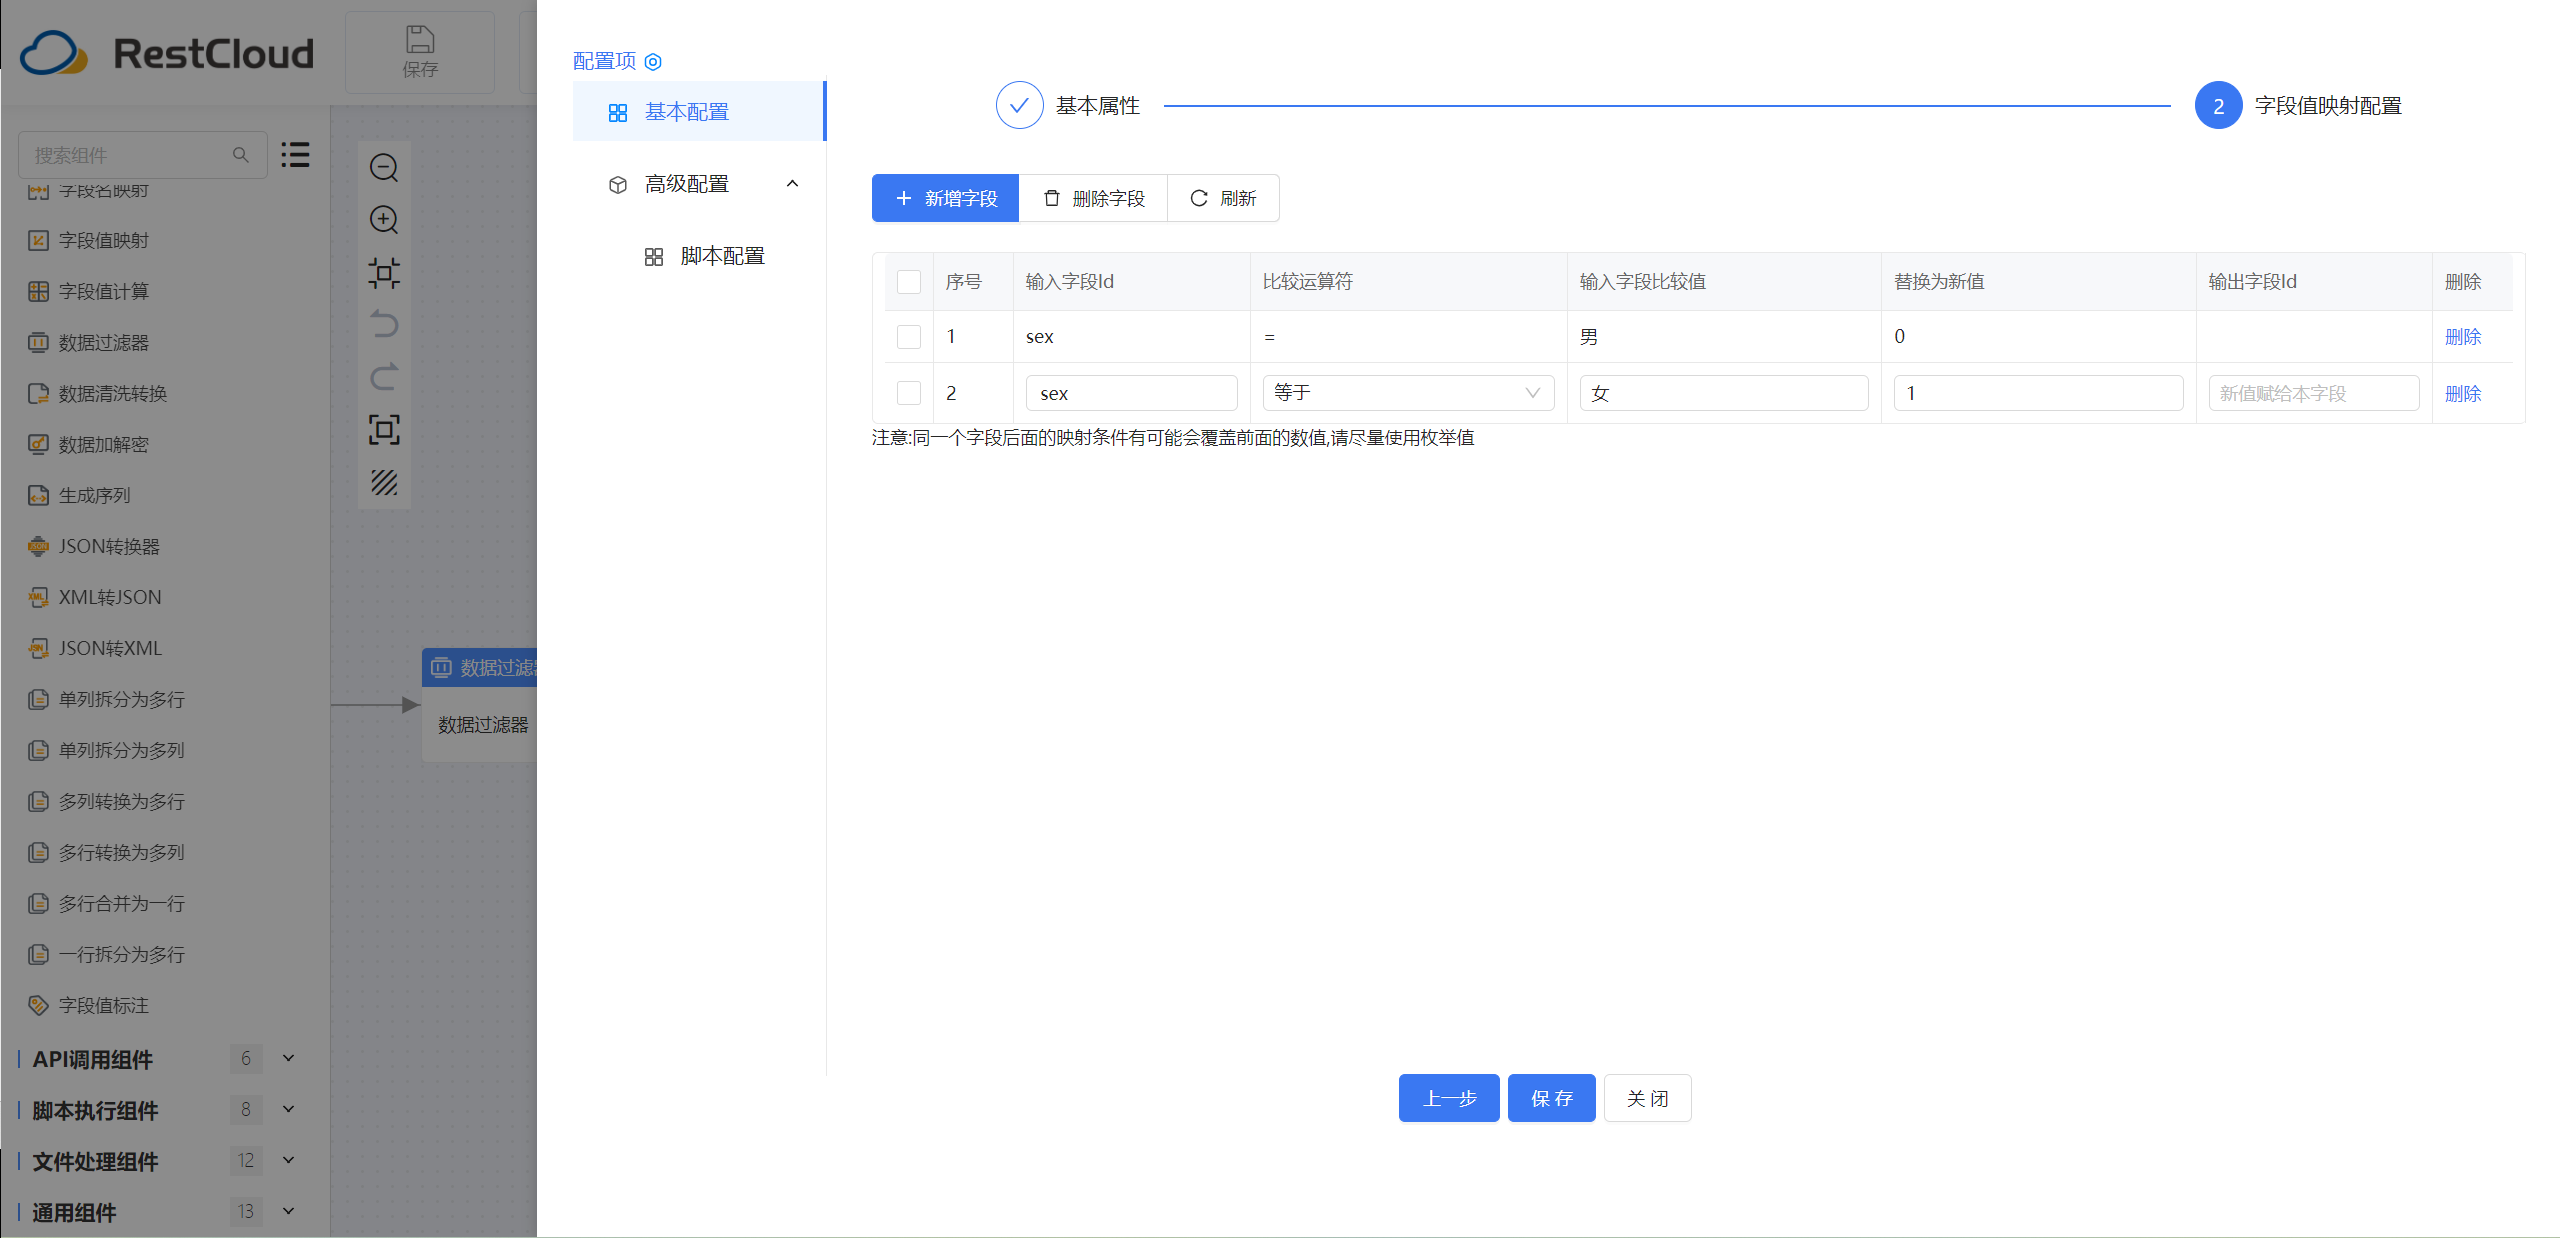
Task: Check the select-all header checkbox
Action: [909, 282]
